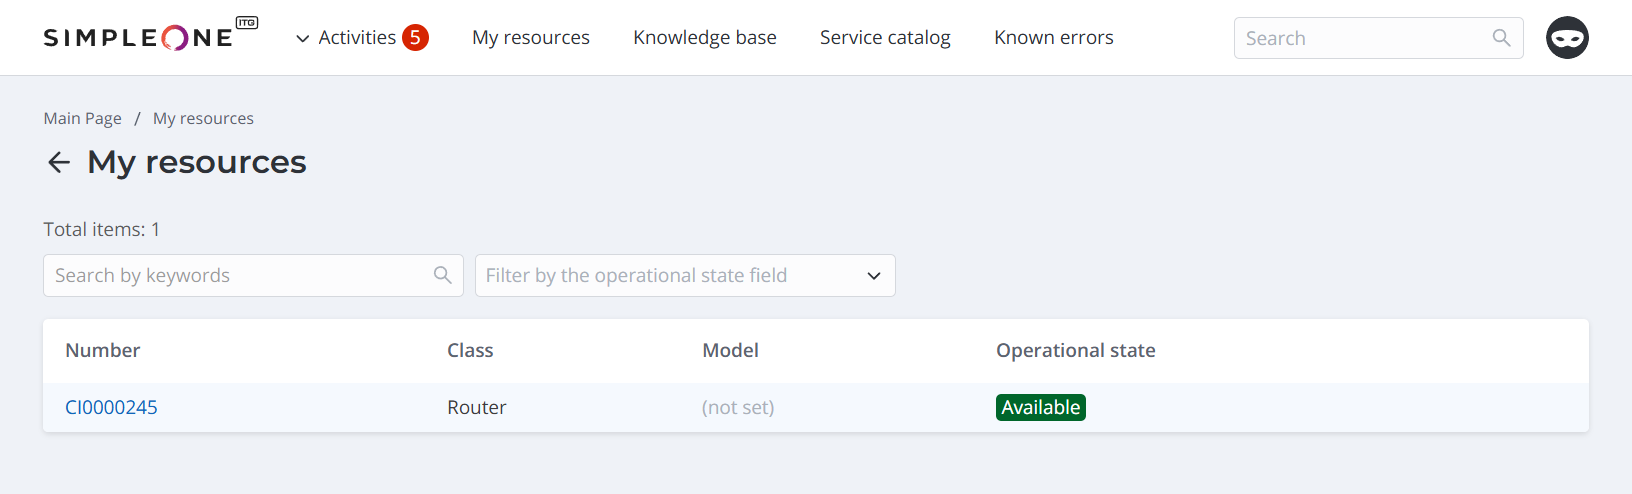
Task: Open the Activities menu
Action: 357,38
